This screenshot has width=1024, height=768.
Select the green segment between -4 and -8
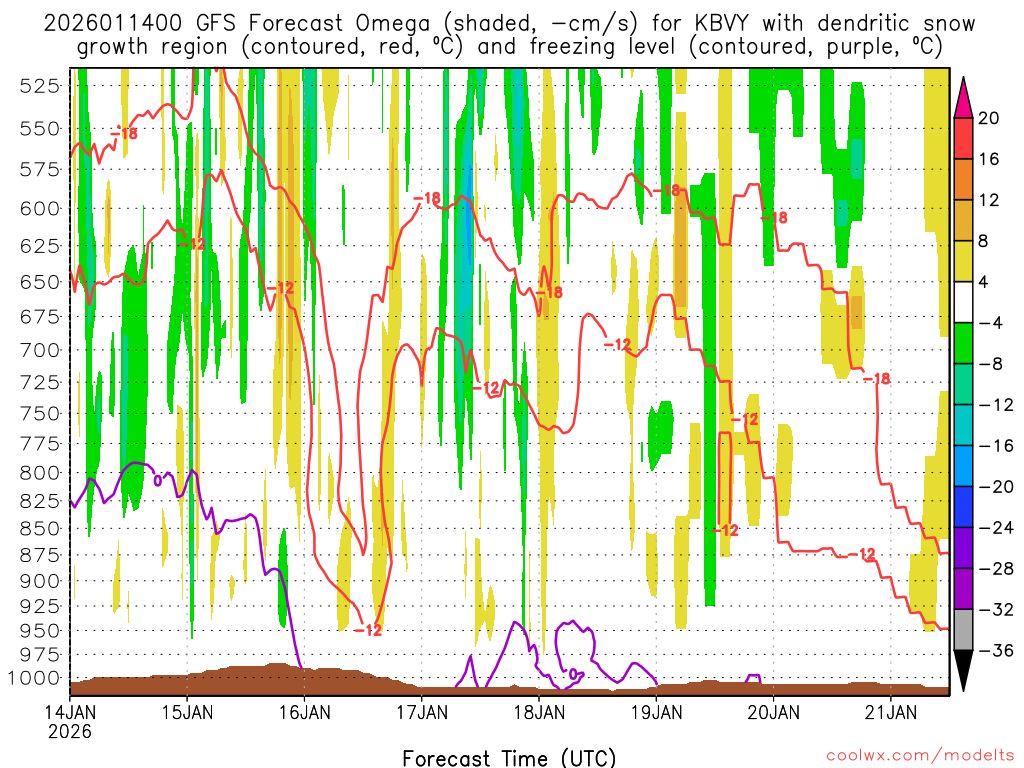[963, 343]
